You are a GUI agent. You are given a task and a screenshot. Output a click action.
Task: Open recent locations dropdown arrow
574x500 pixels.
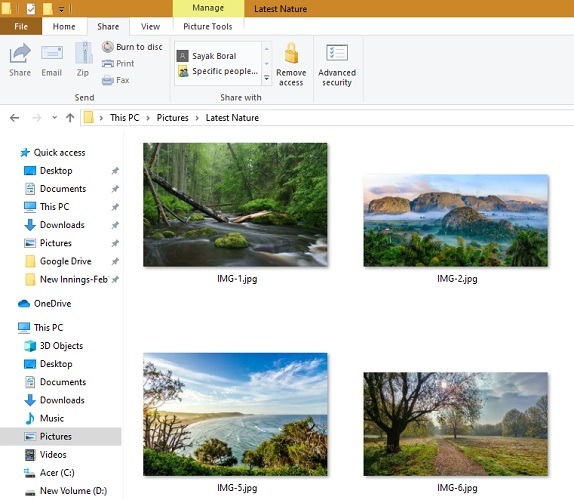[x=55, y=117]
